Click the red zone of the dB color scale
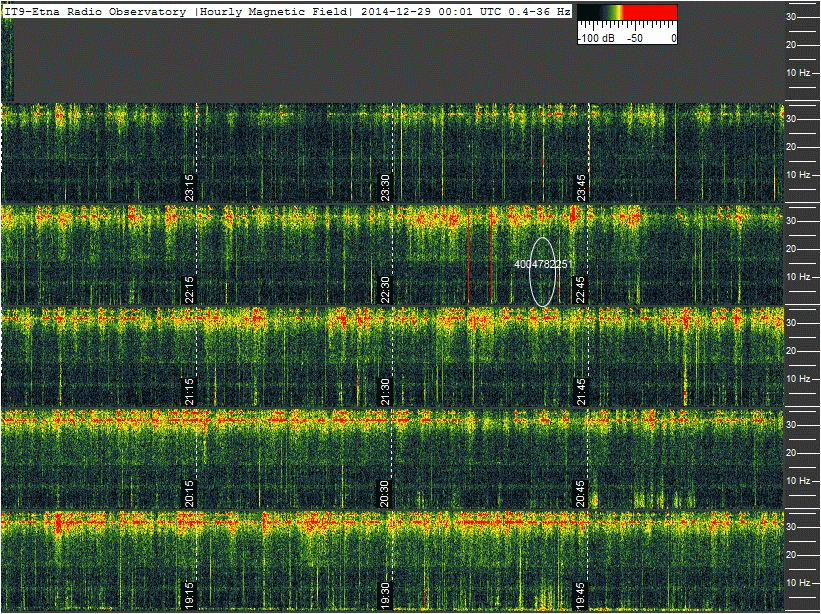Viewport: 821px width, 614px height. coord(652,12)
